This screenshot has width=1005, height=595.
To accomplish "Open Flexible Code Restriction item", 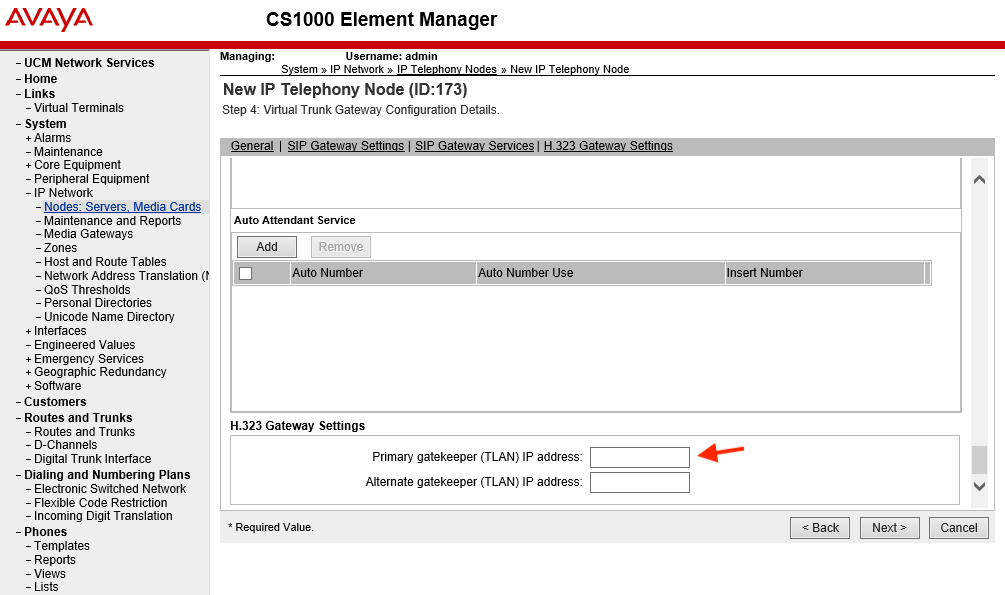I will (x=101, y=503).
